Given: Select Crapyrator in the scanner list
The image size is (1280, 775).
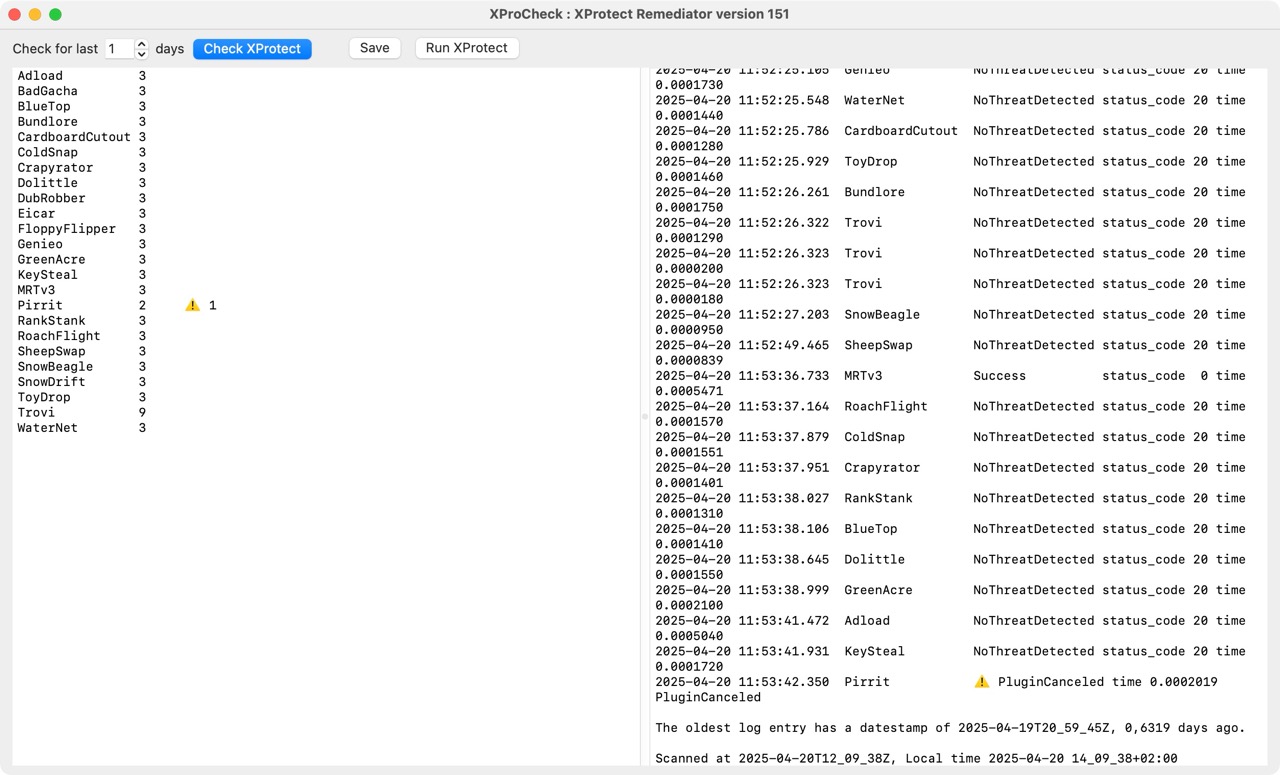Looking at the screenshot, I should tap(55, 168).
